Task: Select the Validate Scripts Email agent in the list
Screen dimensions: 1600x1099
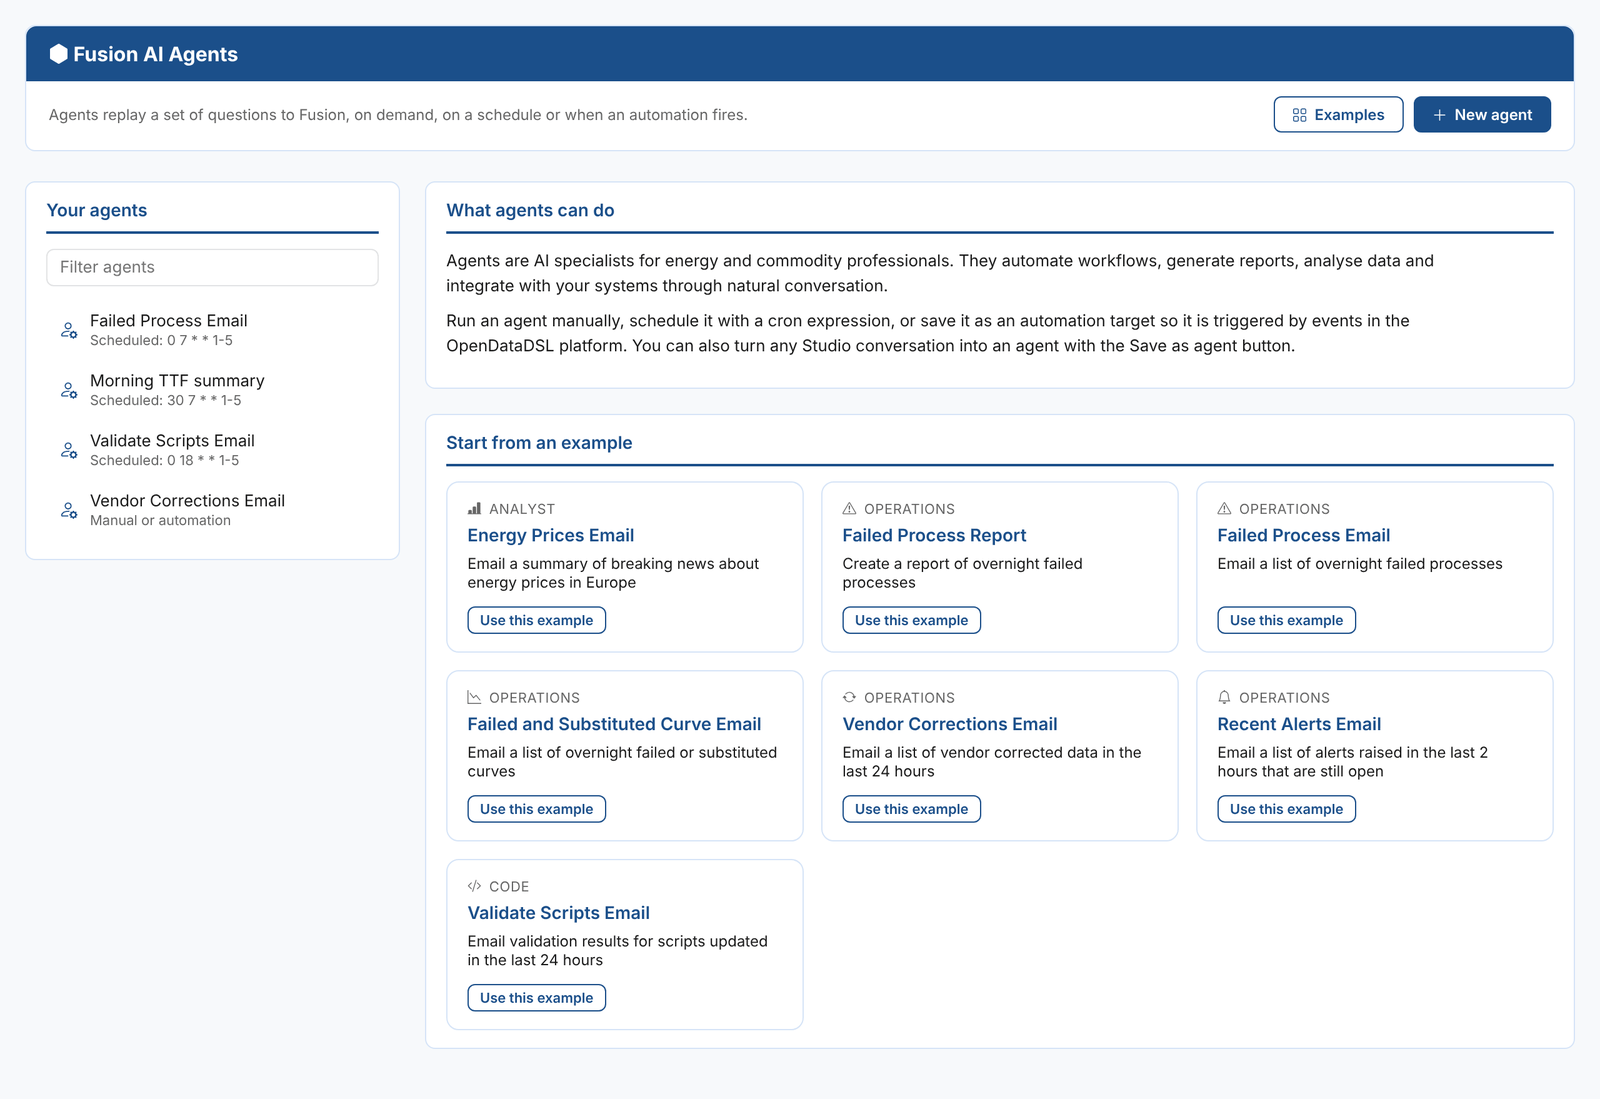Action: 212,450
